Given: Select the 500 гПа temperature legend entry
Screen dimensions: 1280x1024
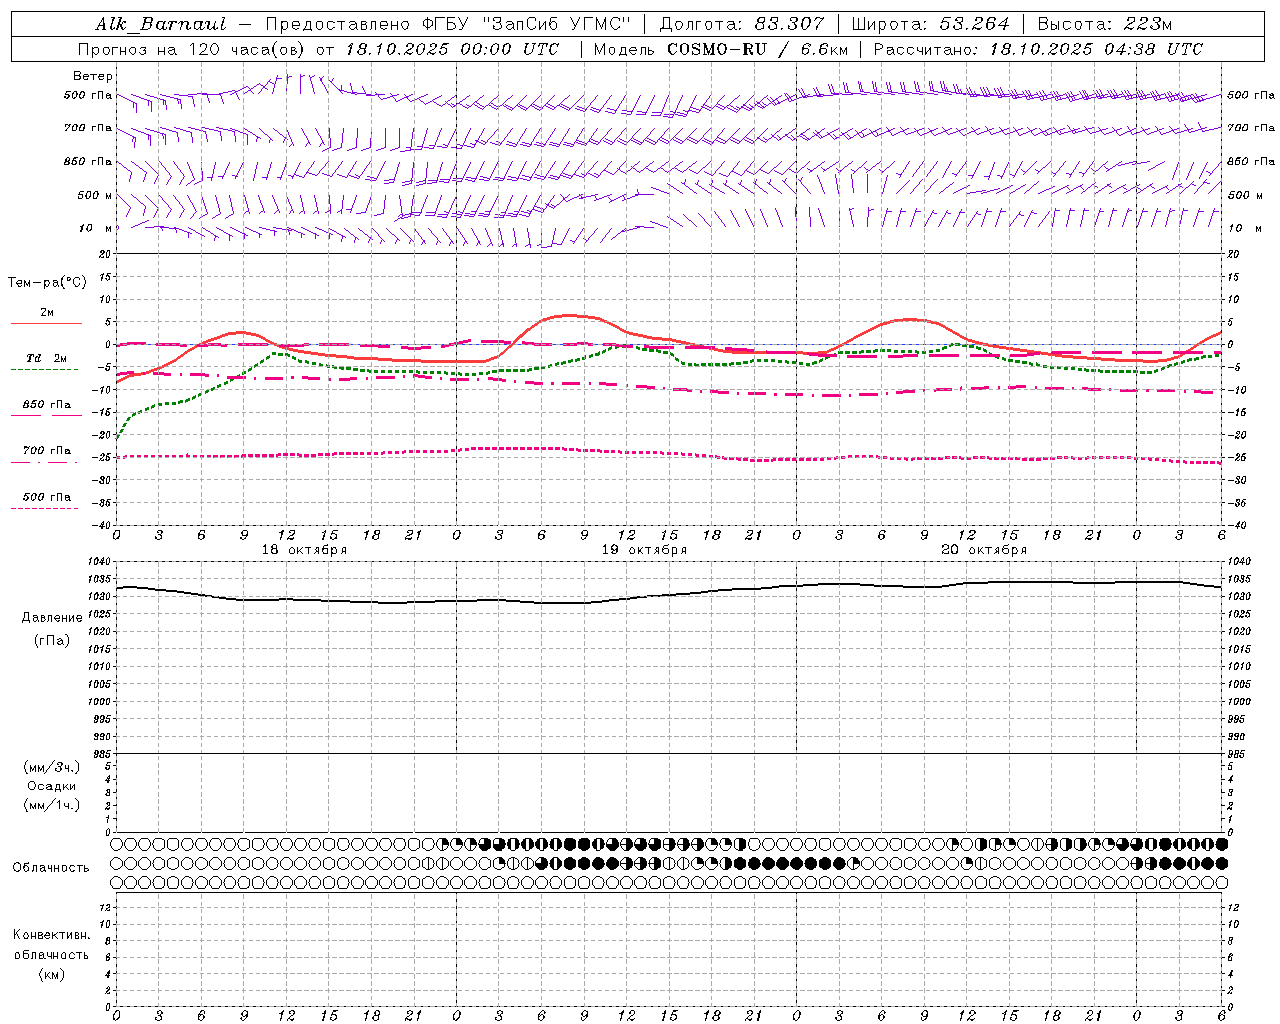Looking at the screenshot, I should coord(47,497).
